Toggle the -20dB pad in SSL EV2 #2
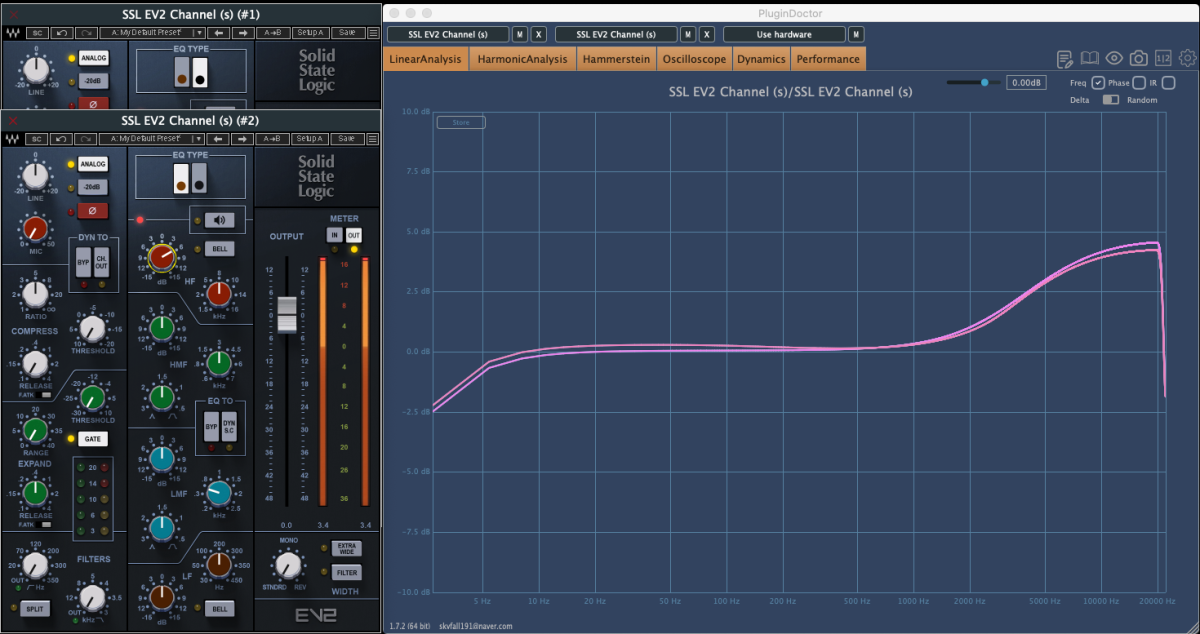 point(93,187)
